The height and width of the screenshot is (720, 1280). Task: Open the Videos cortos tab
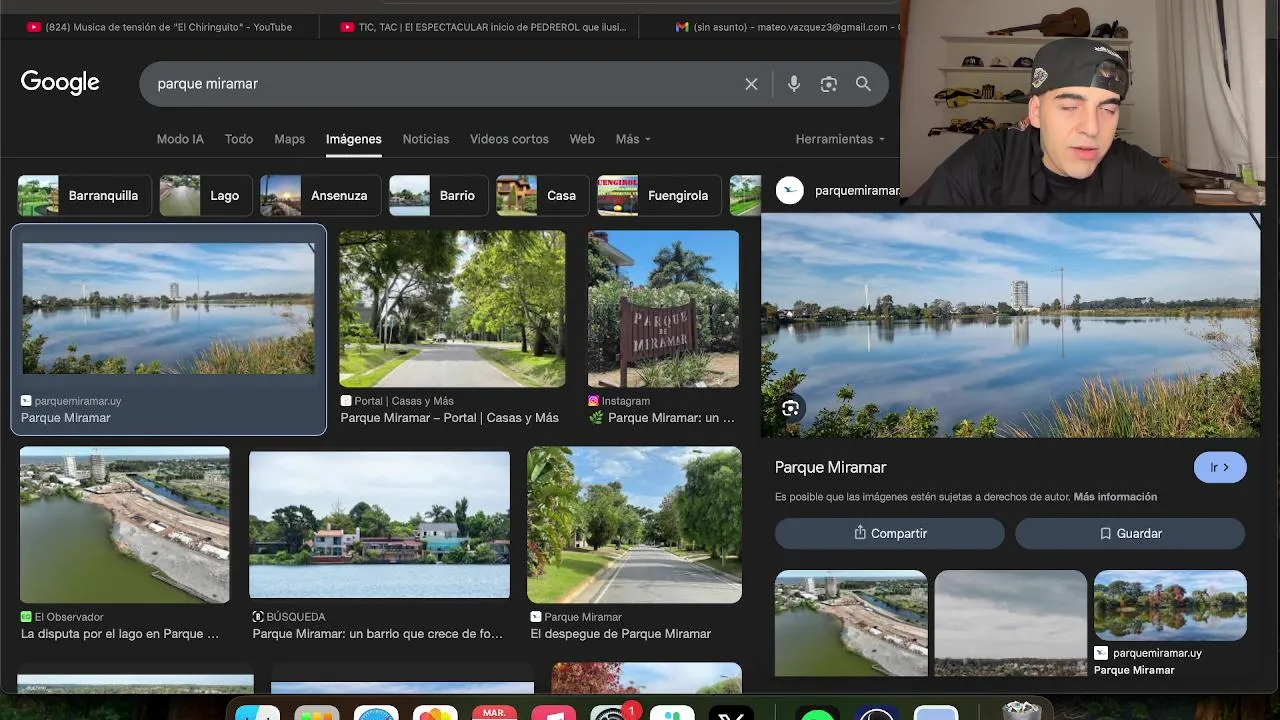point(509,139)
